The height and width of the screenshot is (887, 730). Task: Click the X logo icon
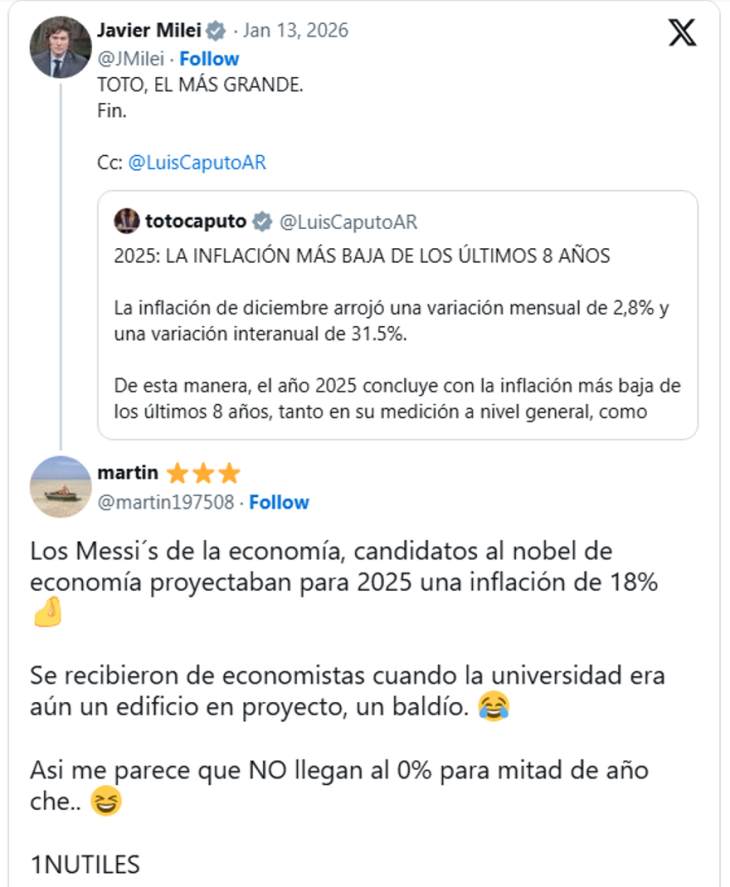(x=682, y=33)
